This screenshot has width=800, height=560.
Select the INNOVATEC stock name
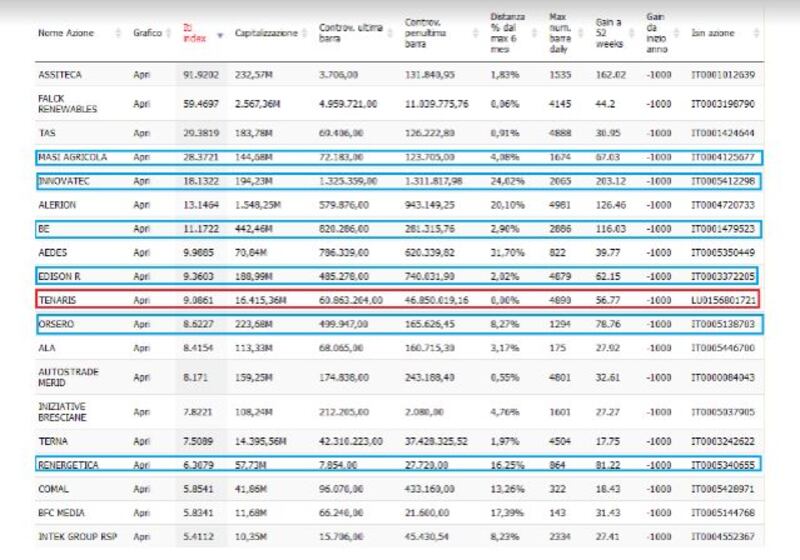[64, 181]
